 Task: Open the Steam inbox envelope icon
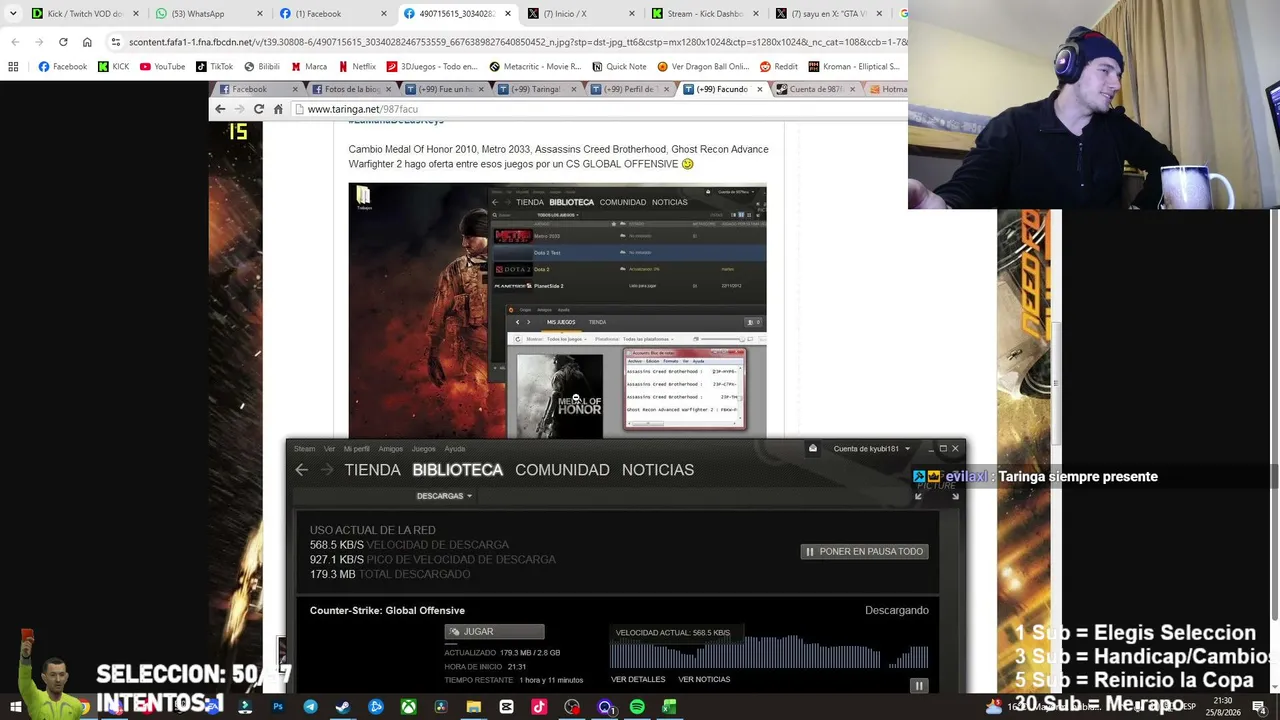[813, 448]
